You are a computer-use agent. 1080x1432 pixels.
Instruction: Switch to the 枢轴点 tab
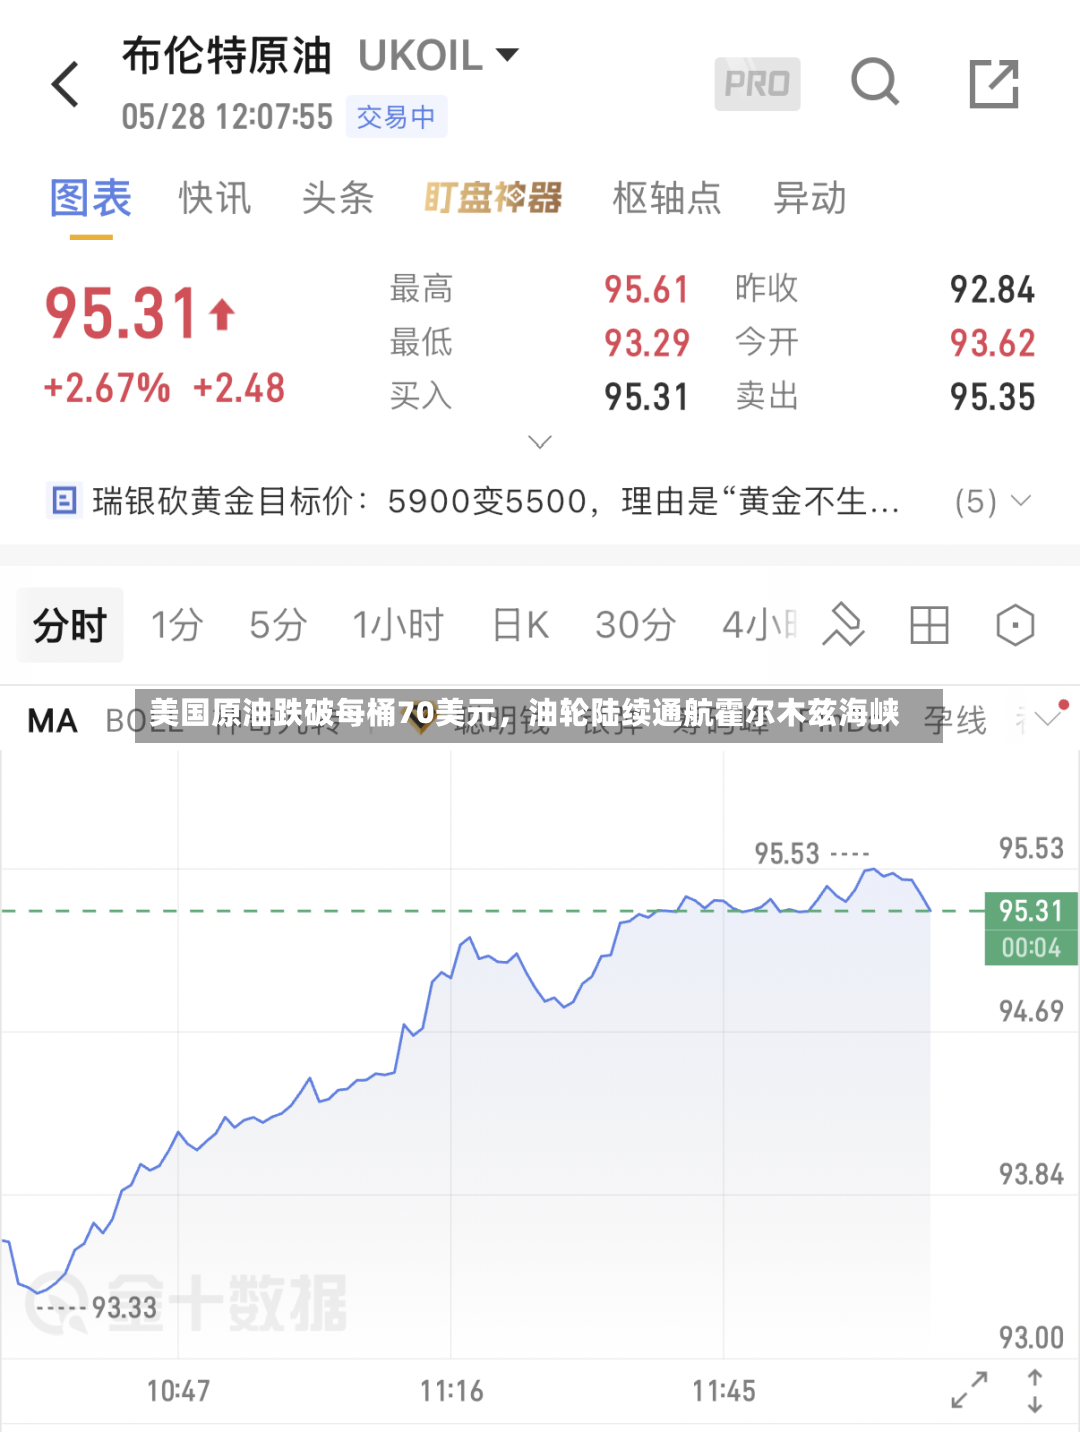(x=666, y=198)
